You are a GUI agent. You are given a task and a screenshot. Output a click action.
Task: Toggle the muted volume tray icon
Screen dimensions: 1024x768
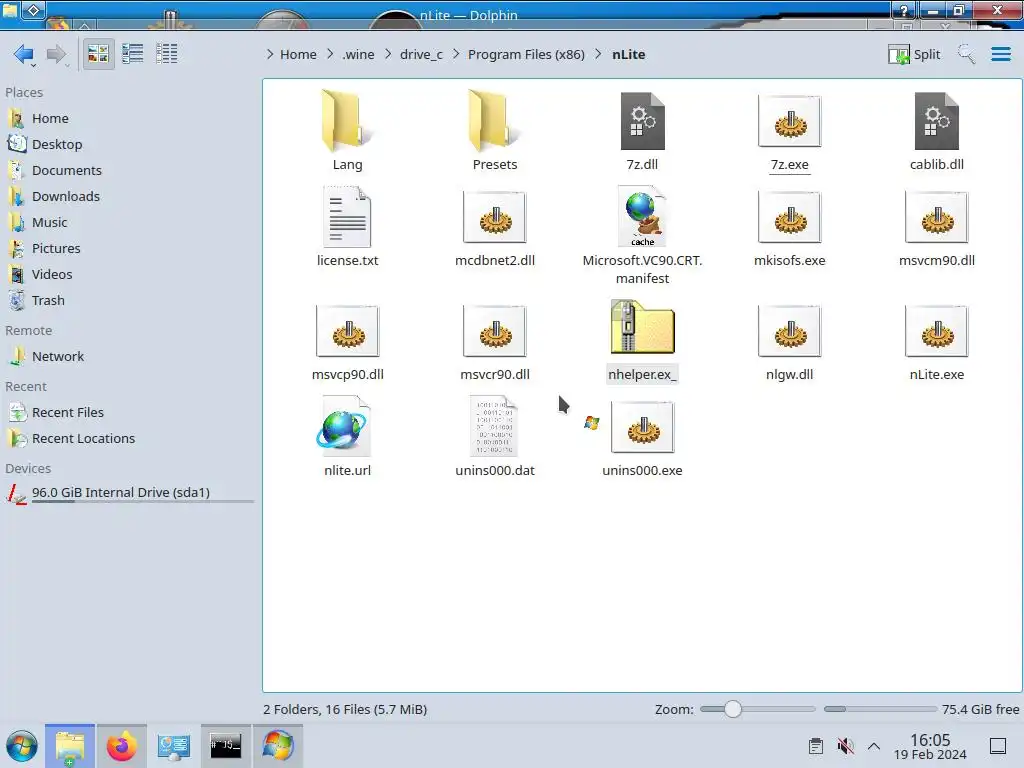point(845,746)
